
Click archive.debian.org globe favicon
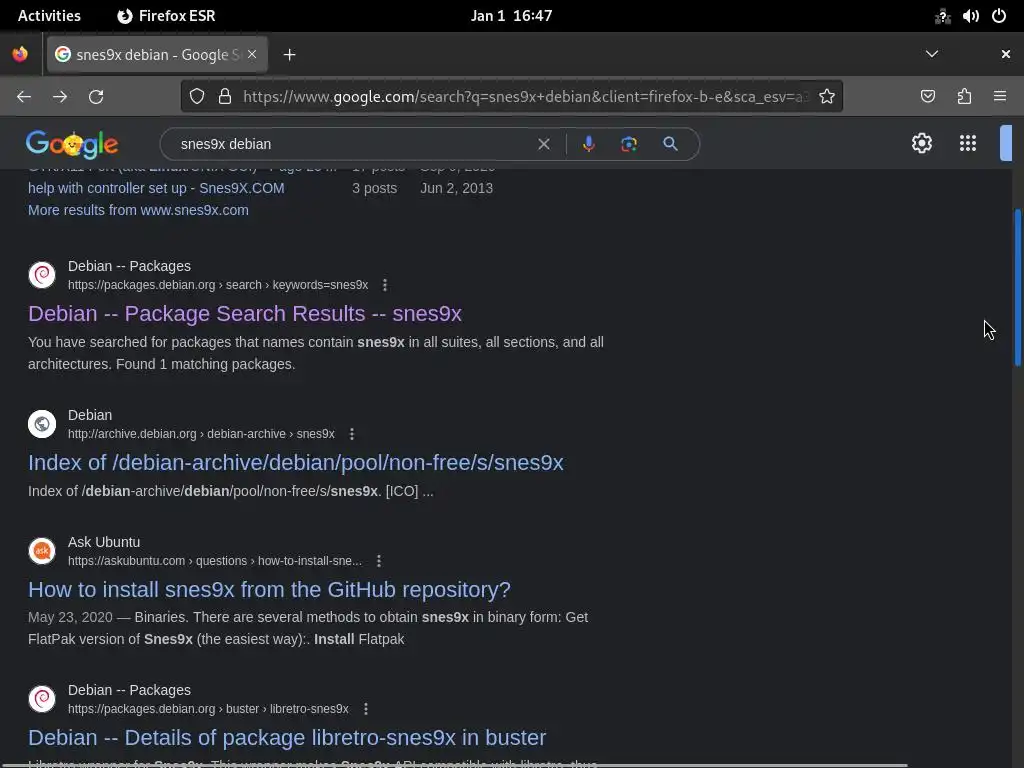pyautogui.click(x=42, y=424)
